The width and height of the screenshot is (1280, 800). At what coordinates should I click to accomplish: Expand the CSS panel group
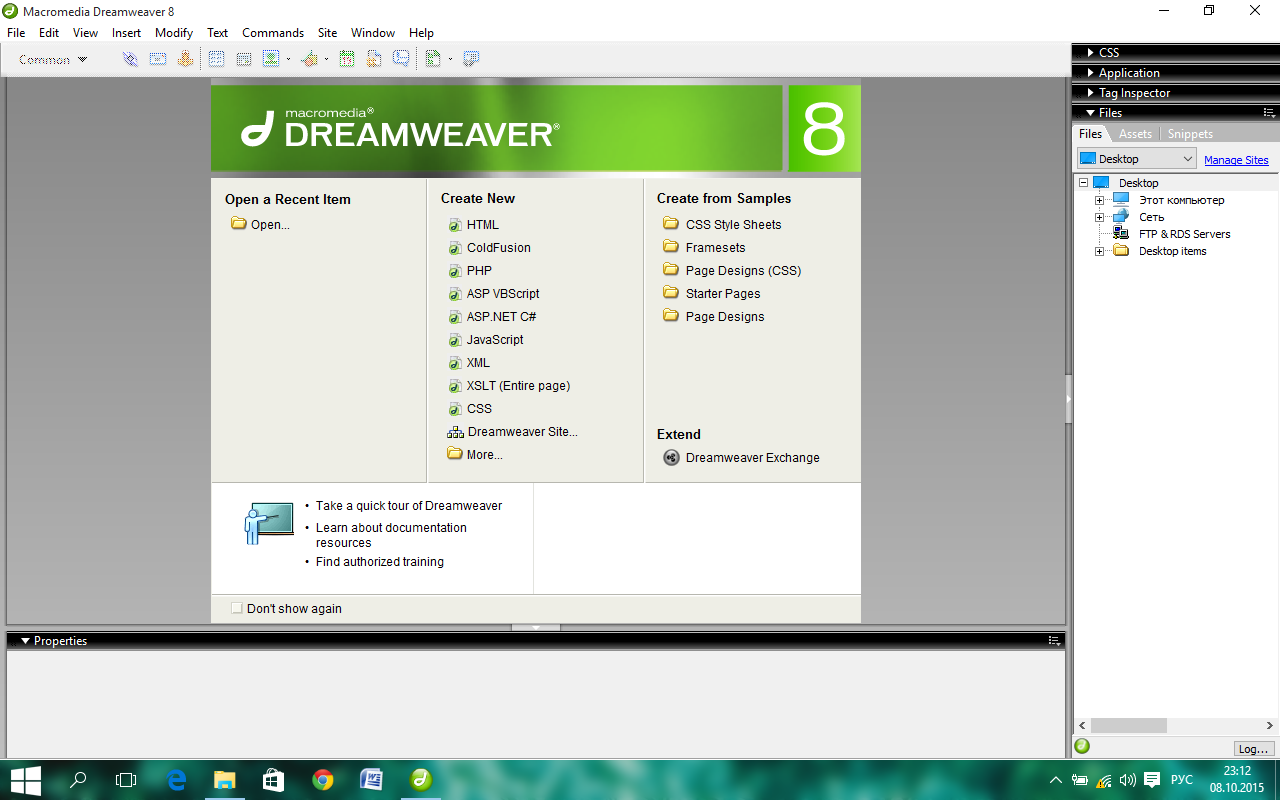click(1090, 52)
